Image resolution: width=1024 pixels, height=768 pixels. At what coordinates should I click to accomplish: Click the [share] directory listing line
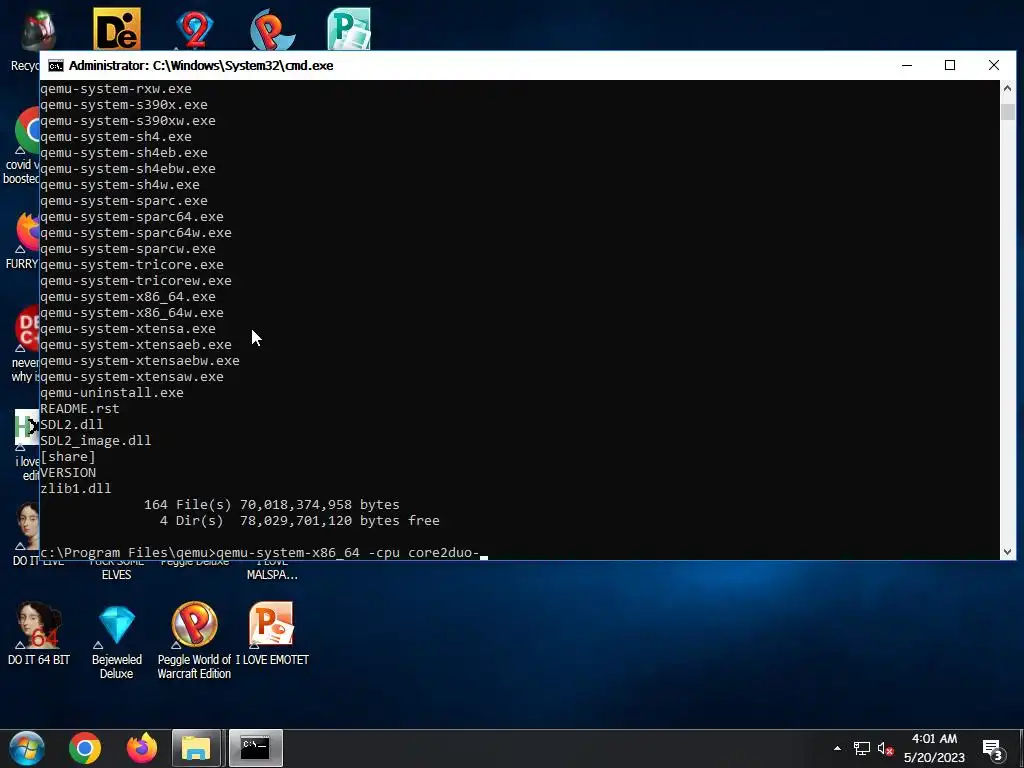pyautogui.click(x=68, y=456)
